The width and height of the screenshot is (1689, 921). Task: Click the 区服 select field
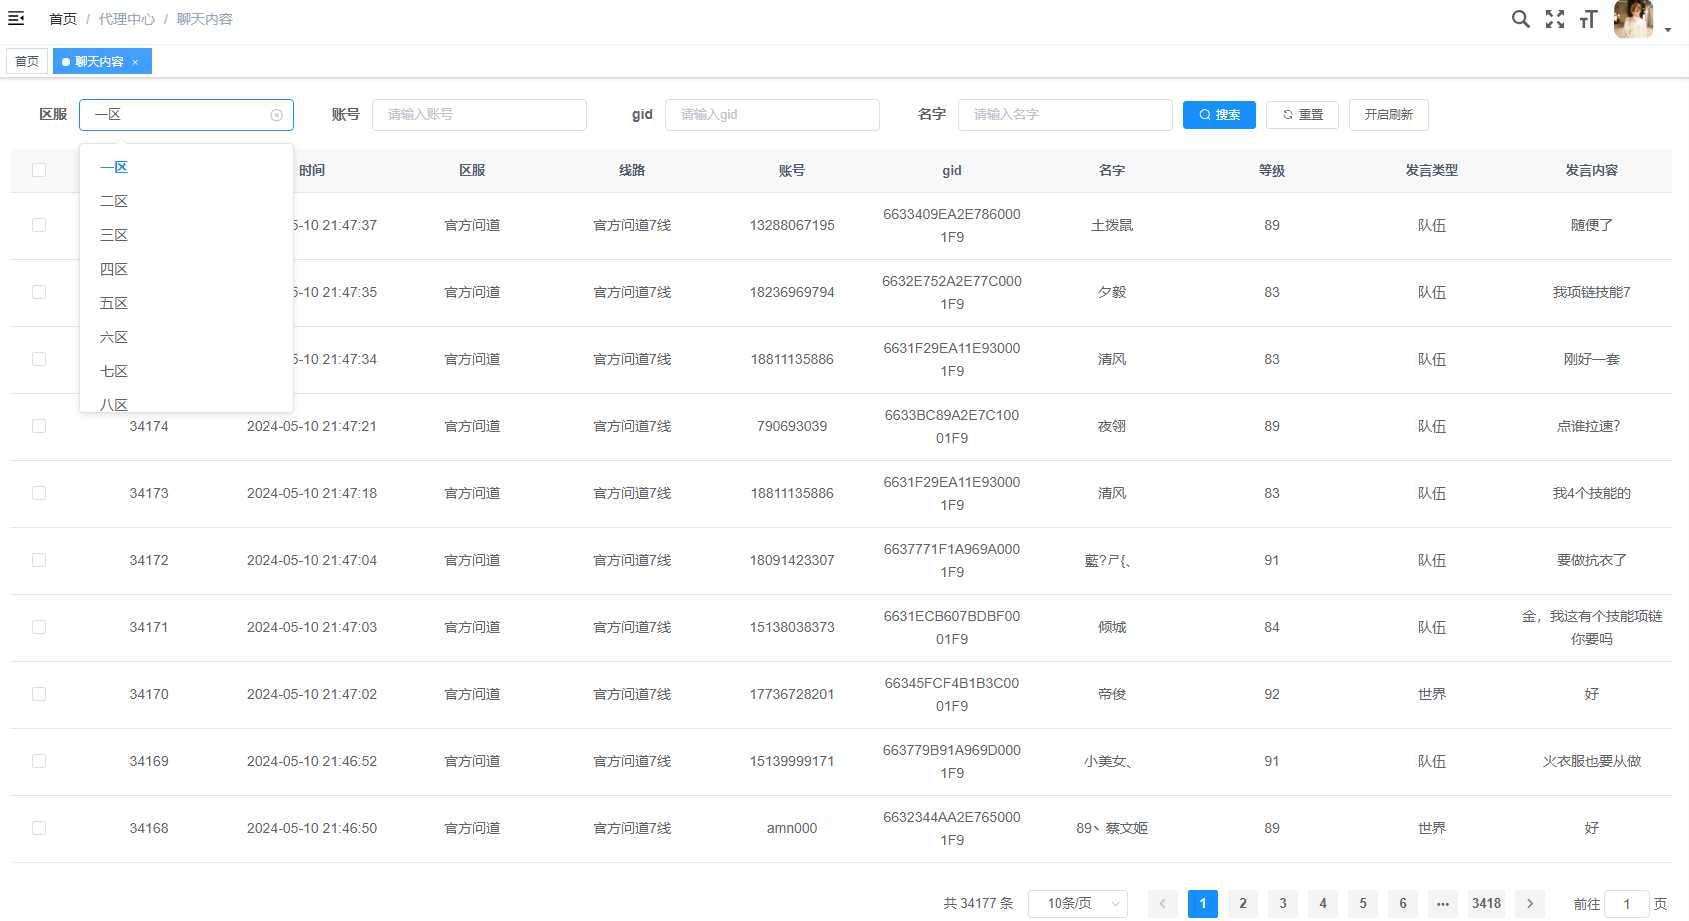[x=186, y=115]
